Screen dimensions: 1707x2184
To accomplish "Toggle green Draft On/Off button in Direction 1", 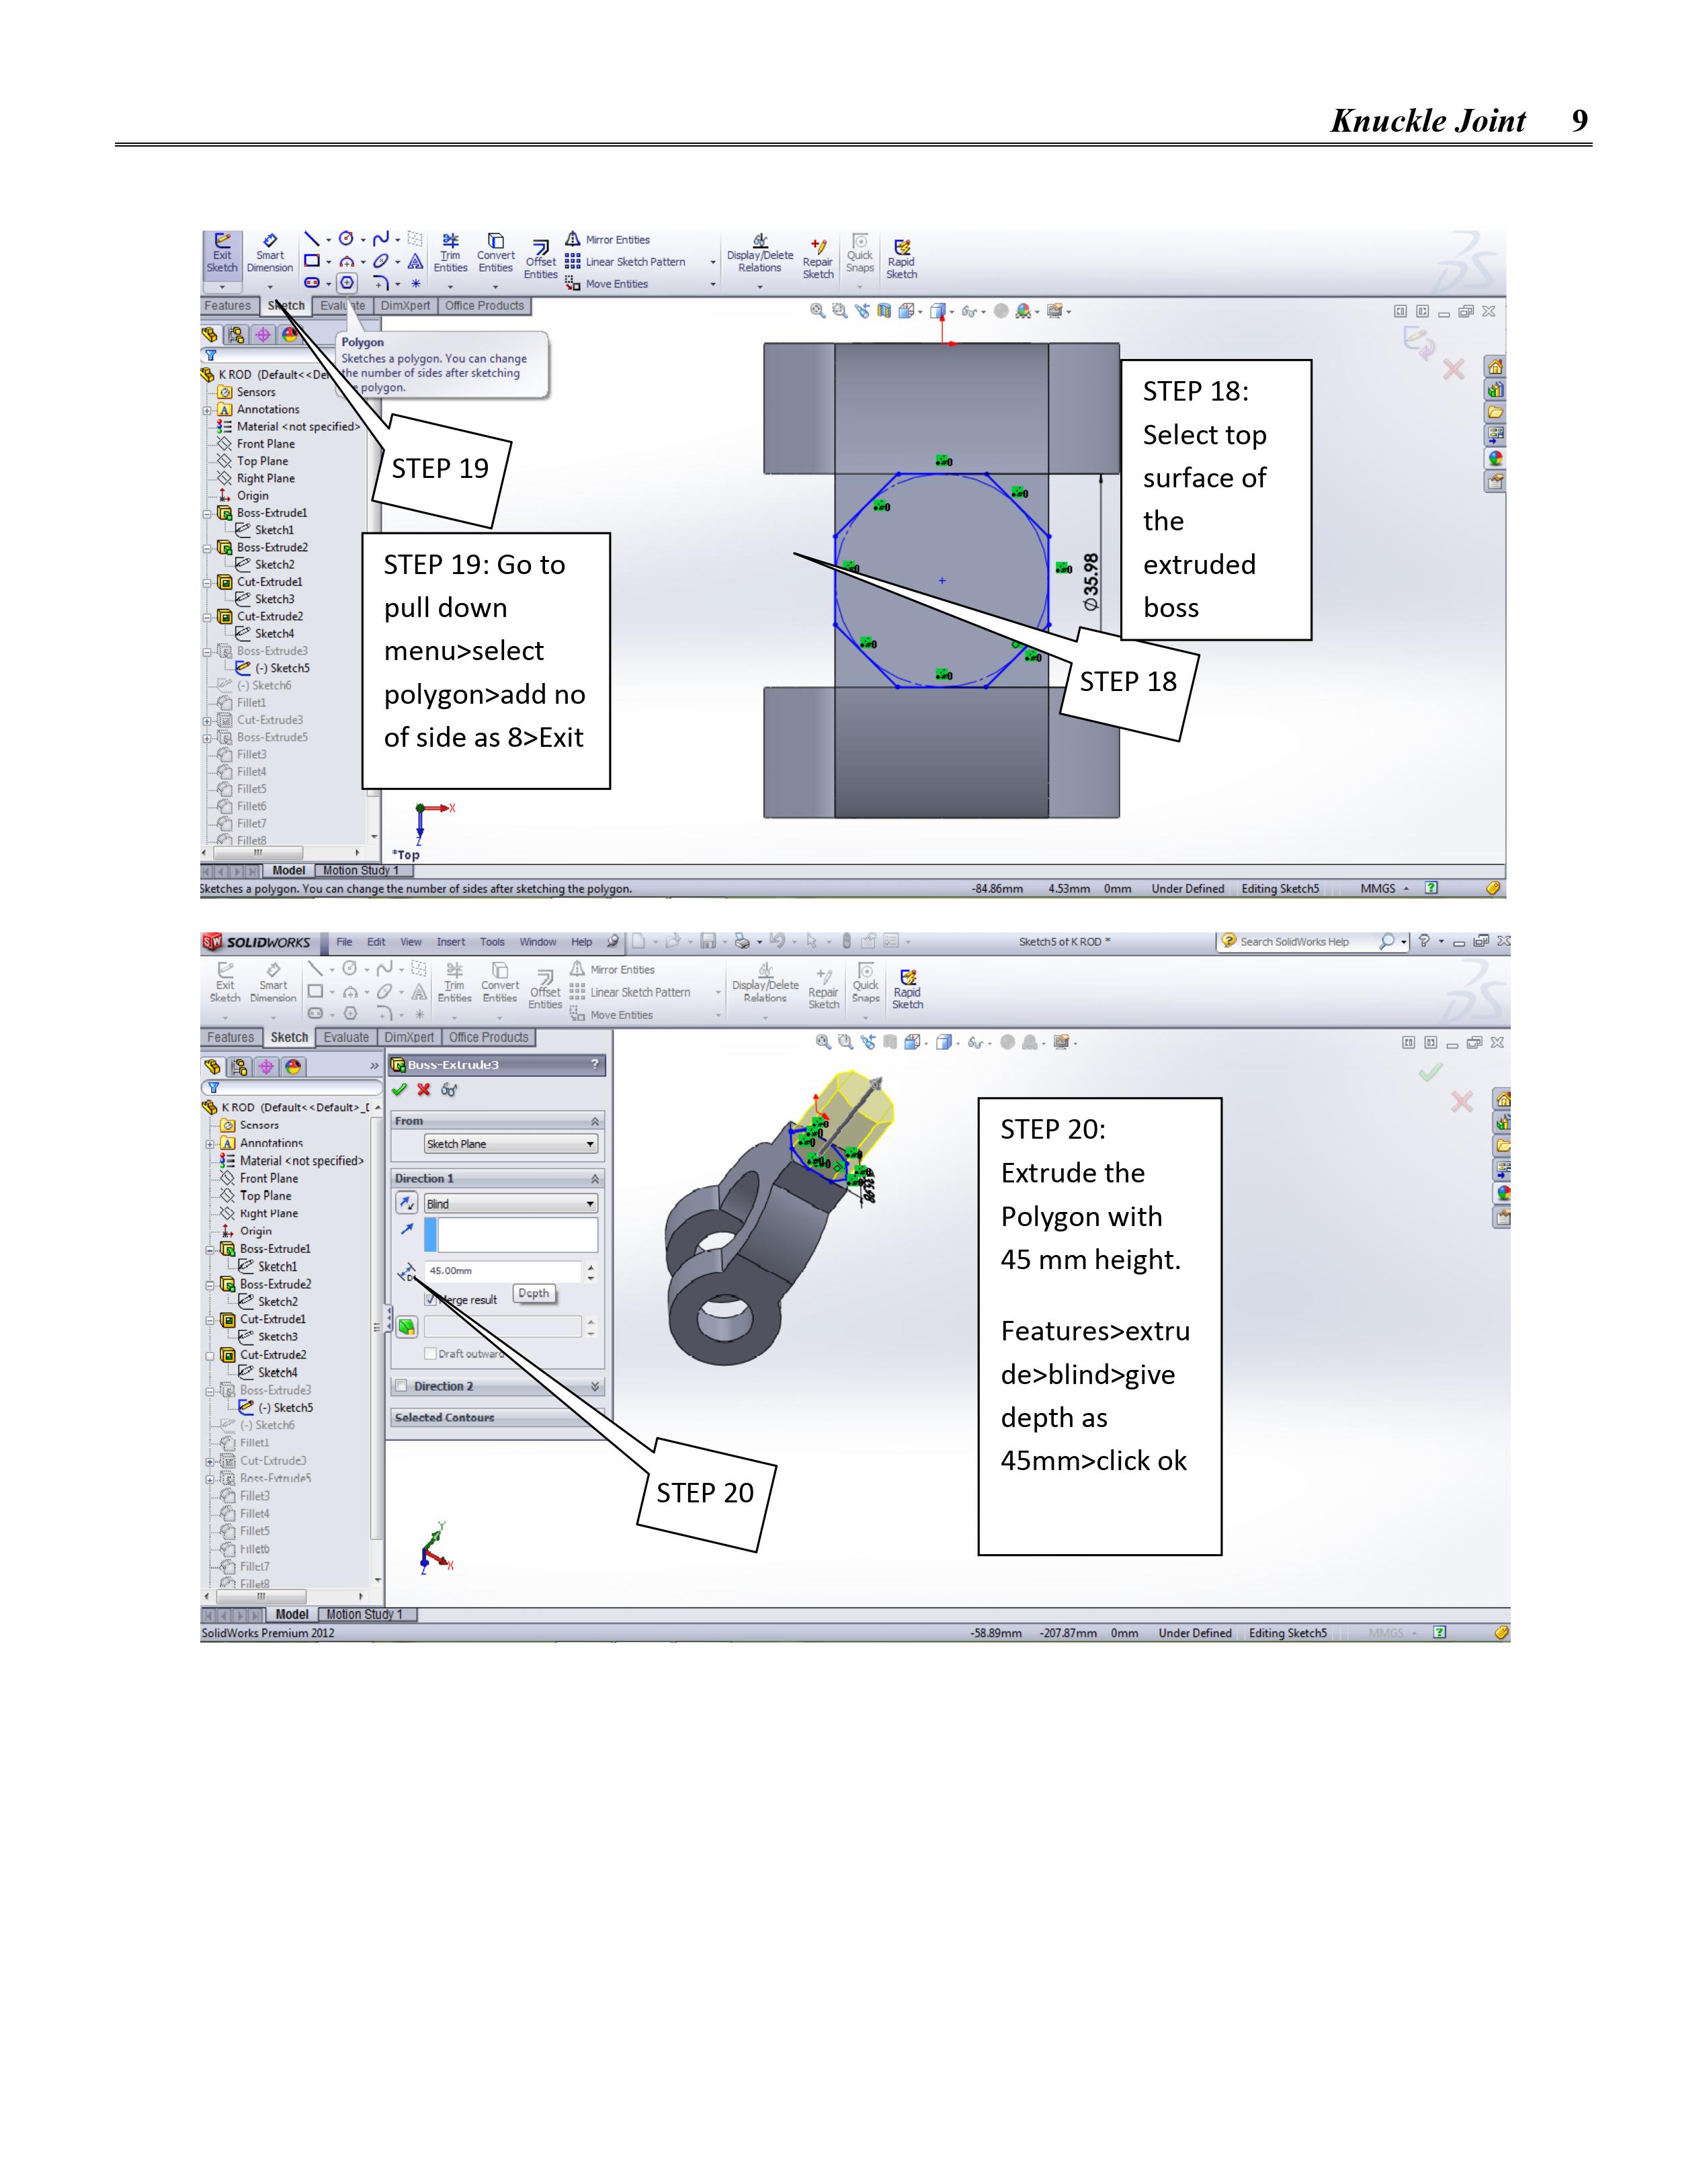I will pos(406,1327).
